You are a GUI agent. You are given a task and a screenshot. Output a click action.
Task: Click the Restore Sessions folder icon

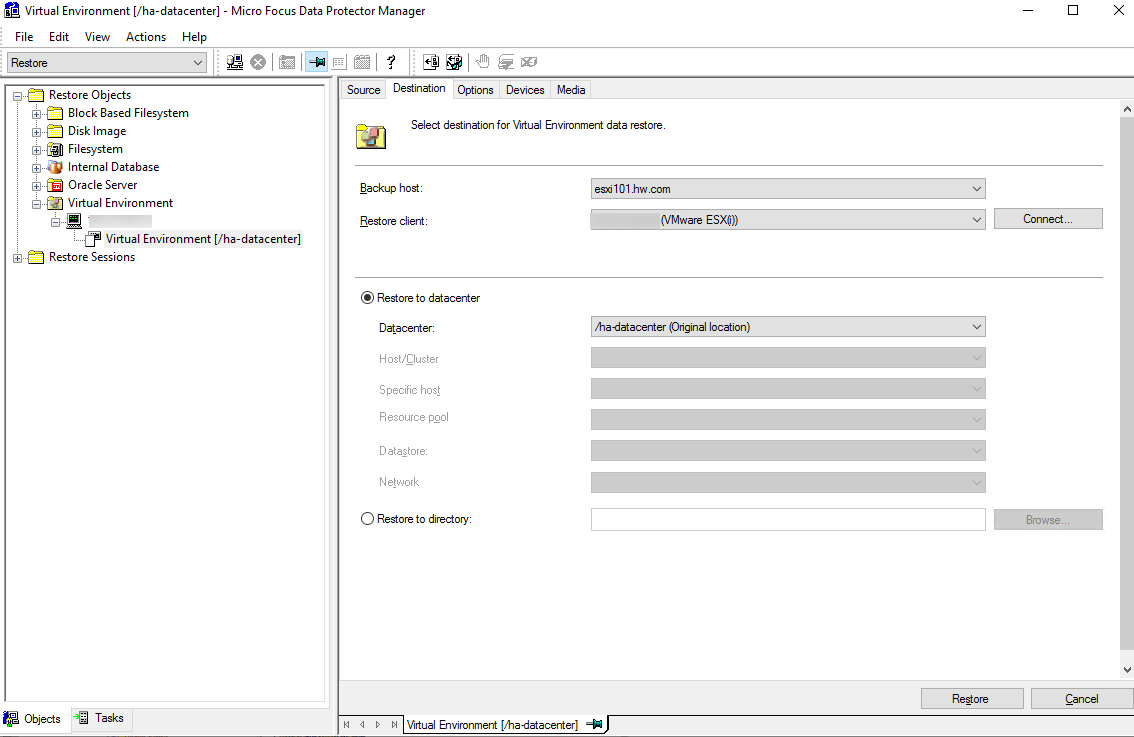(36, 257)
